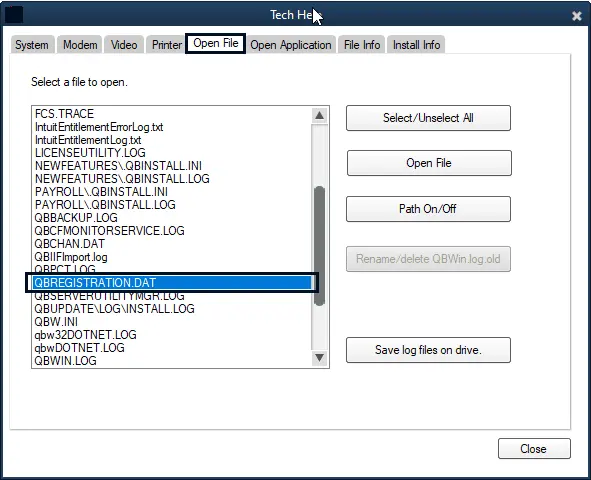The height and width of the screenshot is (480, 591).
Task: Select highlighted QBREGISTRATION.DAT file
Action: 172,283
